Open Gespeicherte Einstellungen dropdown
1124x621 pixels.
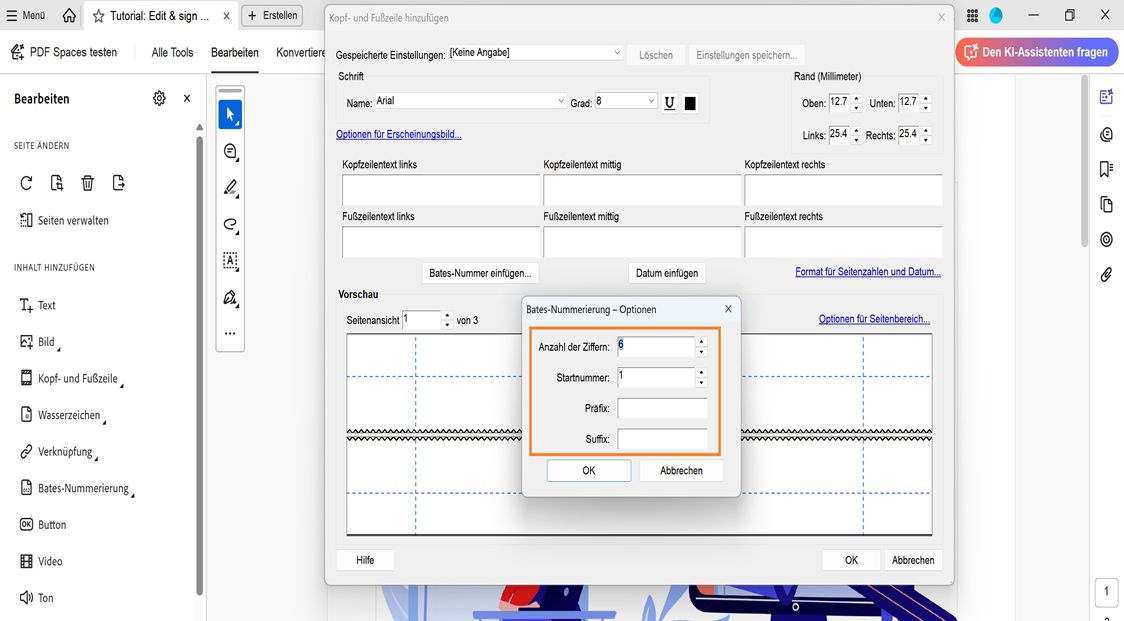[535, 53]
